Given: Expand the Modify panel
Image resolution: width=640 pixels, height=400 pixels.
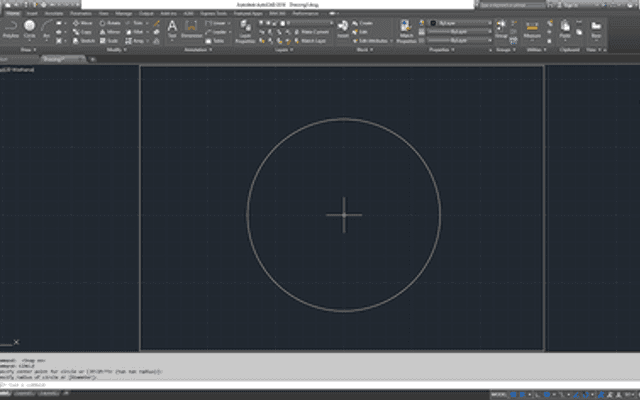Looking at the screenshot, I should tap(116, 50).
